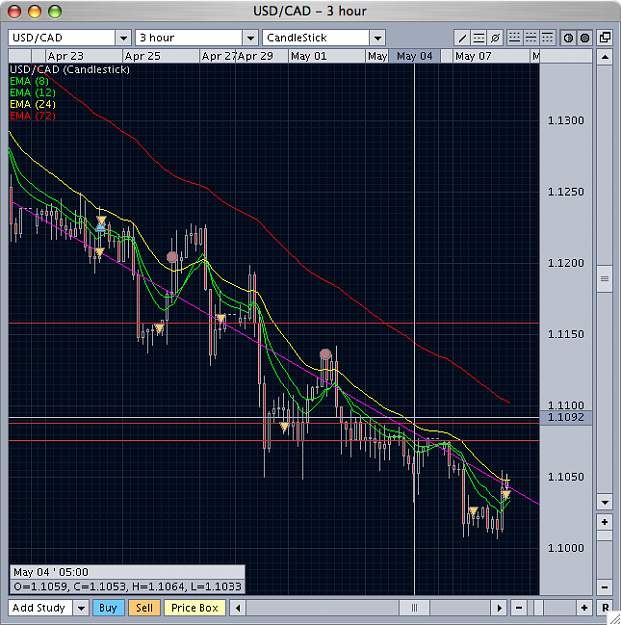Open the 3 hour timeframe dropdown

click(250, 38)
